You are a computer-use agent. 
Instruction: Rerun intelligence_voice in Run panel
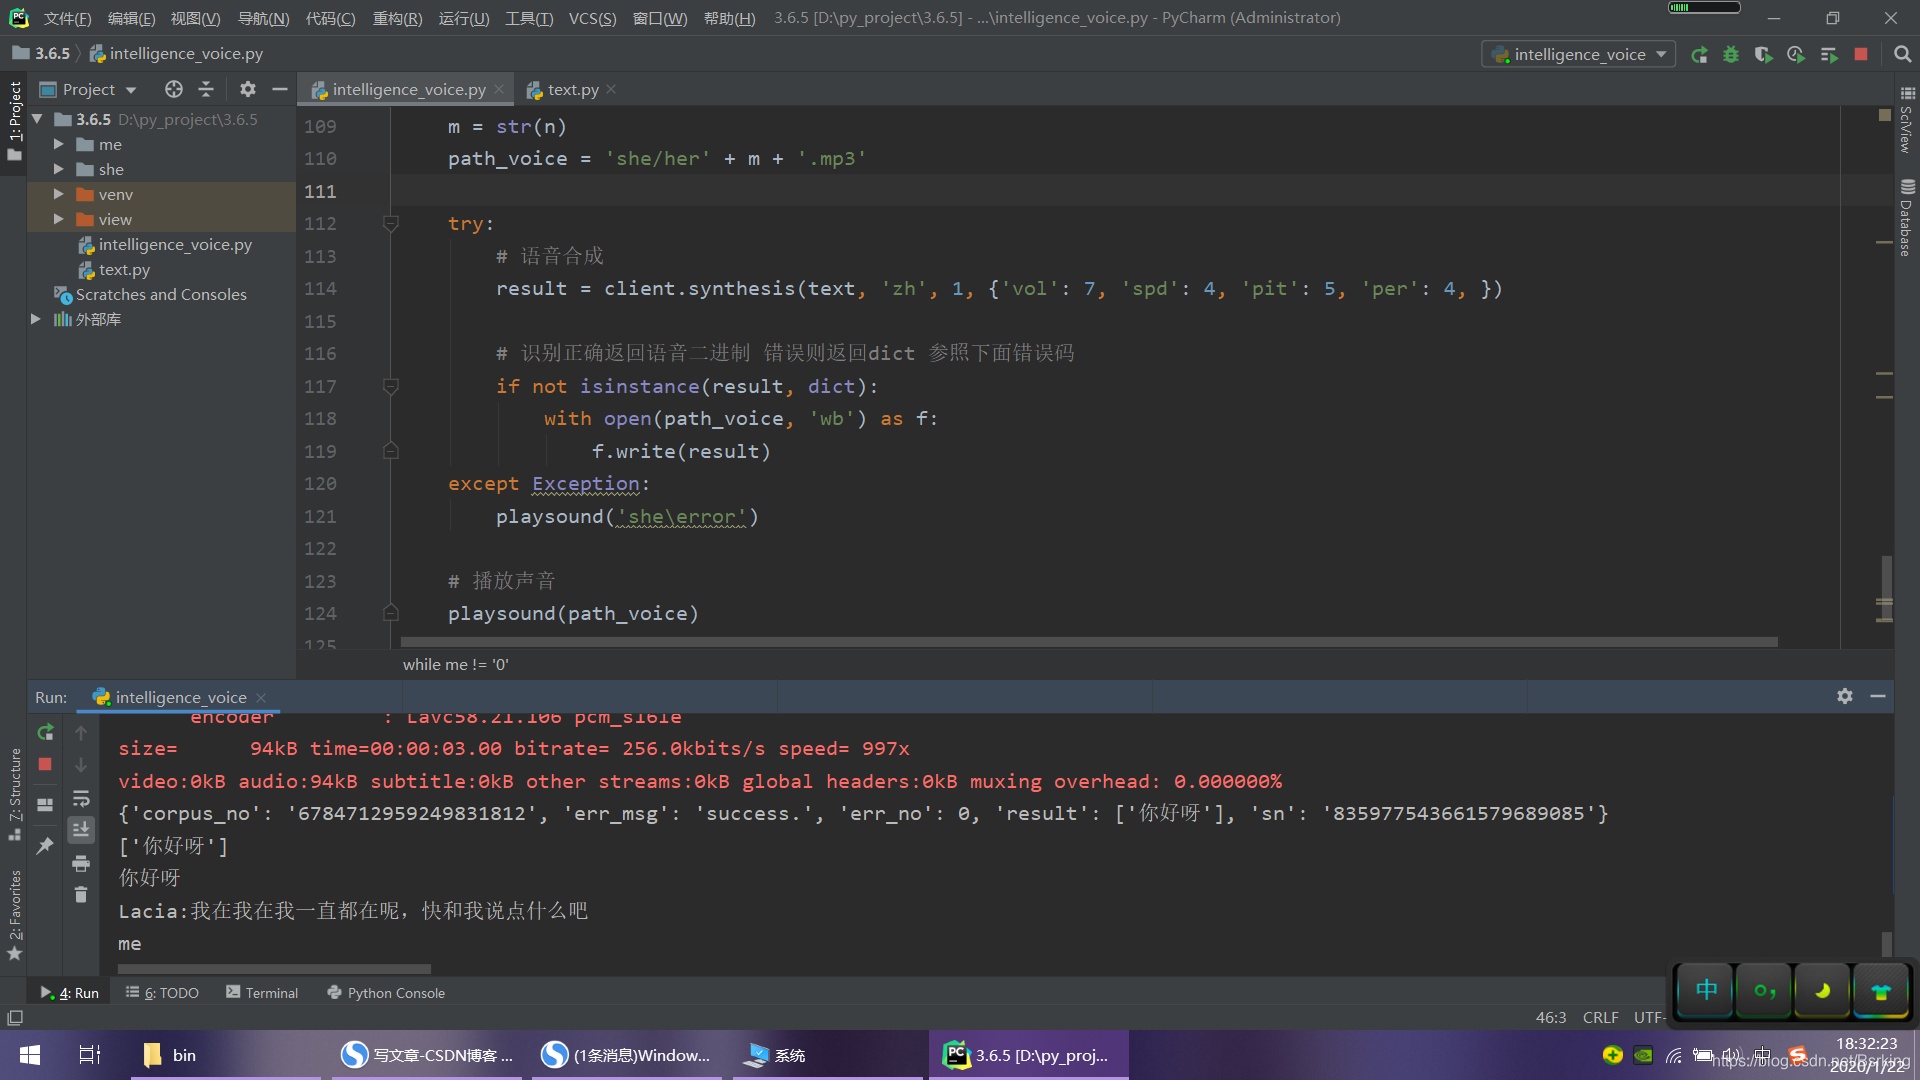pyautogui.click(x=45, y=732)
